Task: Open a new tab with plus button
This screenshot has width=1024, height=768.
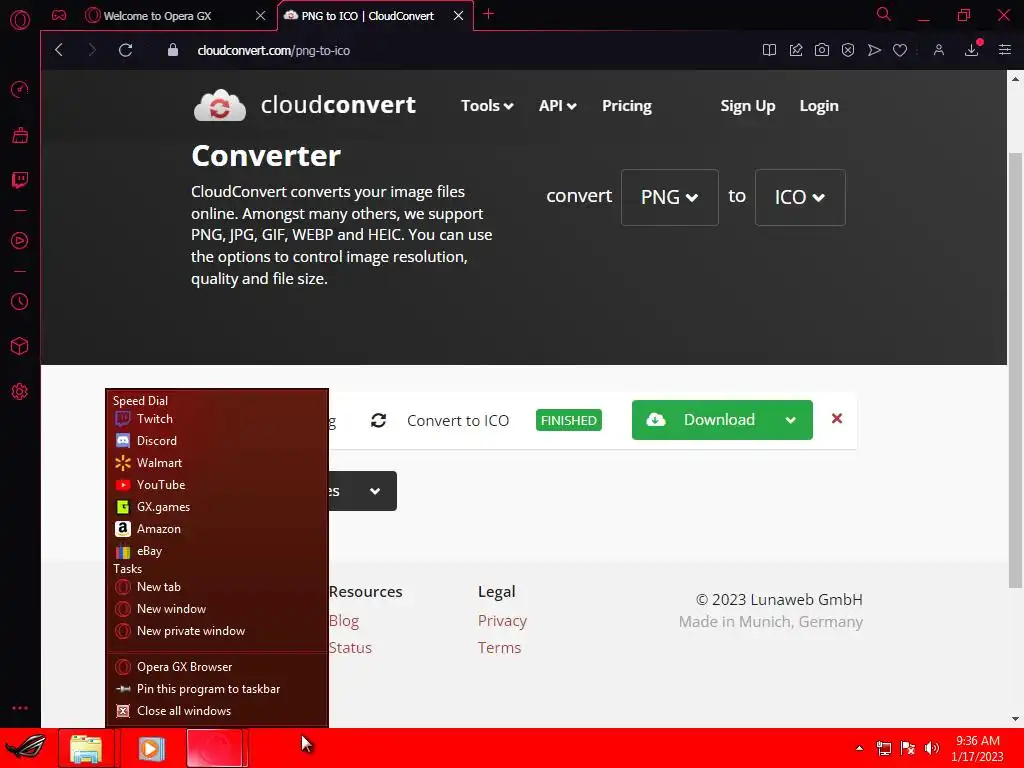Action: [488, 14]
